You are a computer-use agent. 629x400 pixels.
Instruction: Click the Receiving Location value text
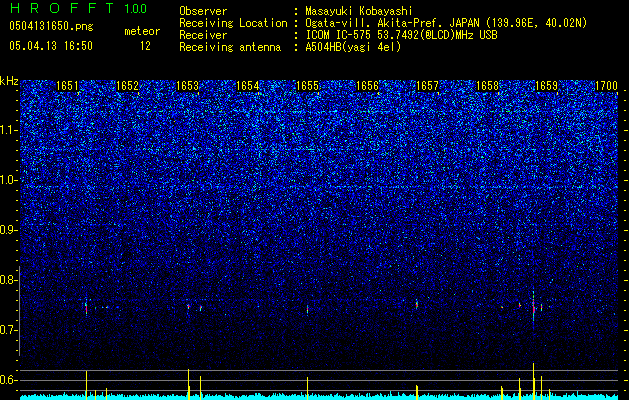(x=446, y=23)
